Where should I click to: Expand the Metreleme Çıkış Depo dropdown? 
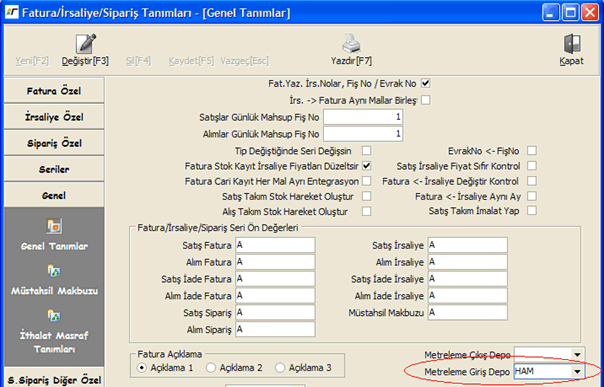click(577, 355)
